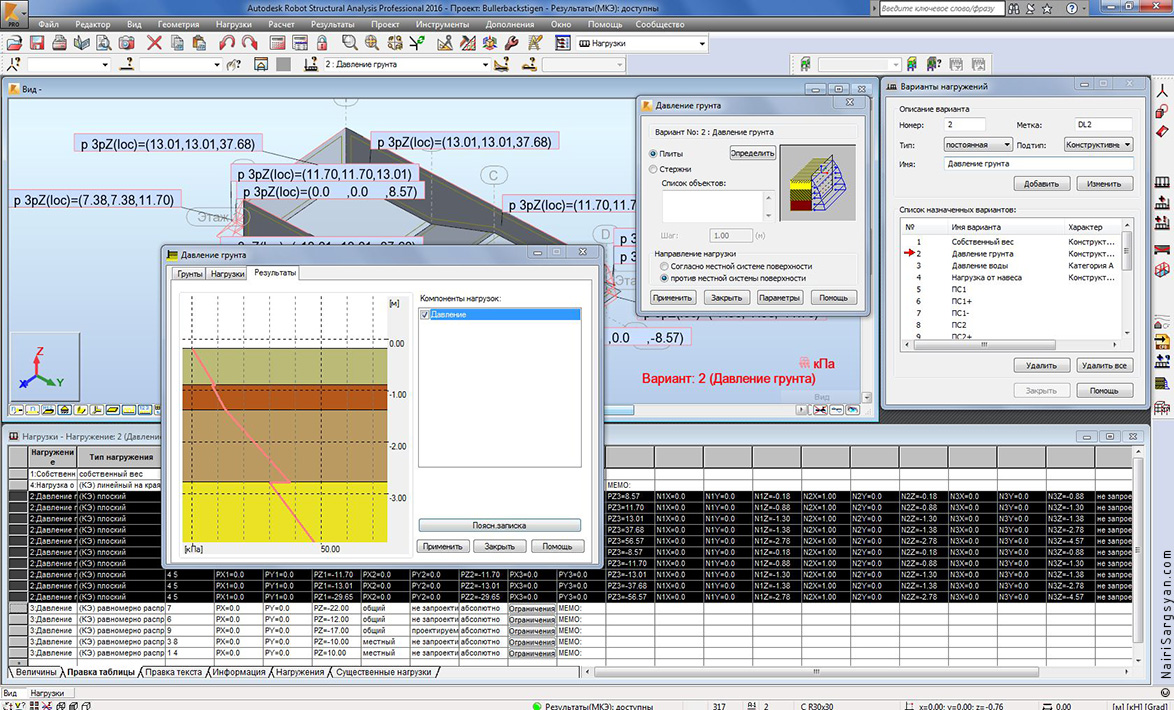Click the Изменить button
Image resolution: width=1174 pixels, height=710 pixels.
tap(1104, 183)
